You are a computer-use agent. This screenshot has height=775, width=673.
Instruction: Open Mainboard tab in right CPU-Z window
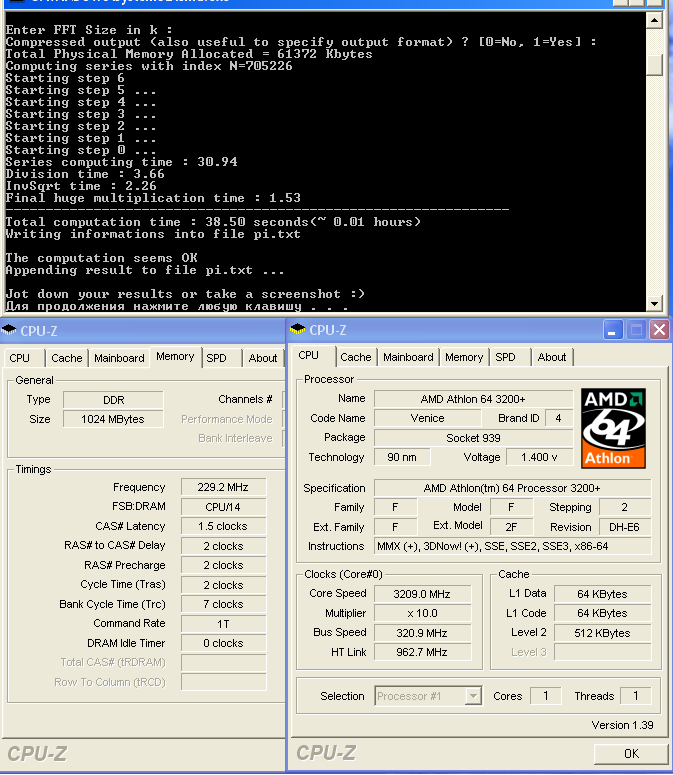click(x=408, y=357)
